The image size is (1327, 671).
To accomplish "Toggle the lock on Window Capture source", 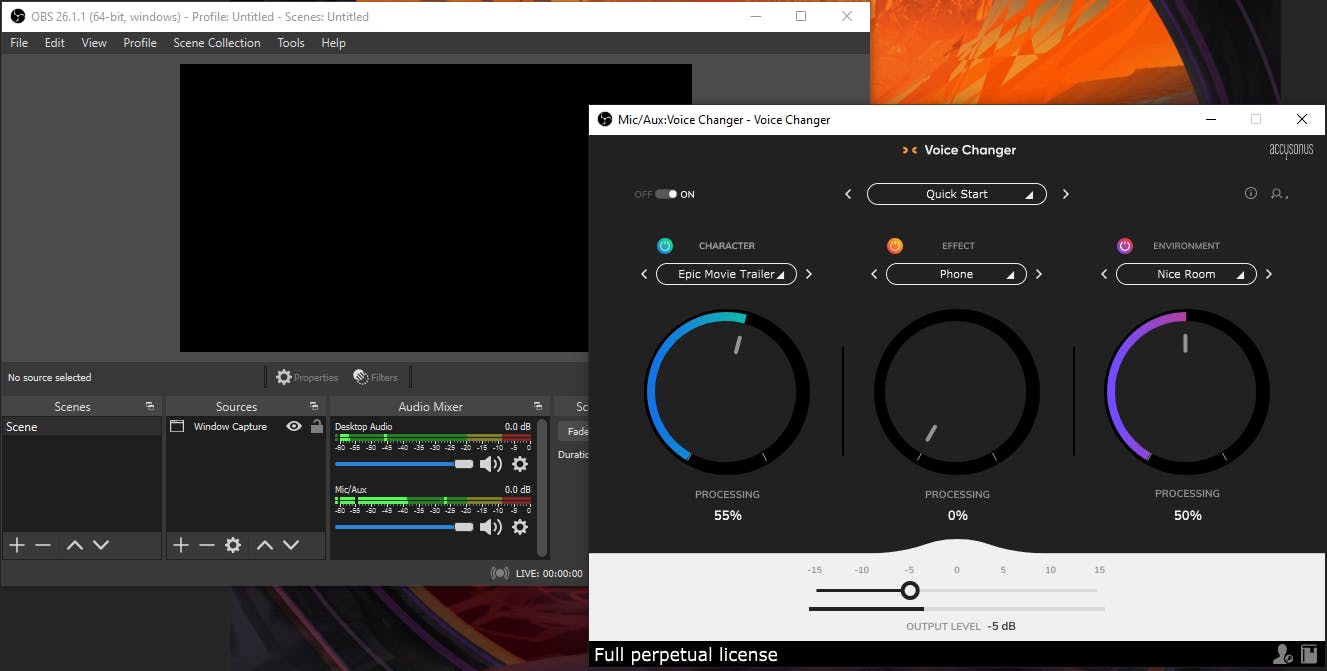I will (x=317, y=426).
